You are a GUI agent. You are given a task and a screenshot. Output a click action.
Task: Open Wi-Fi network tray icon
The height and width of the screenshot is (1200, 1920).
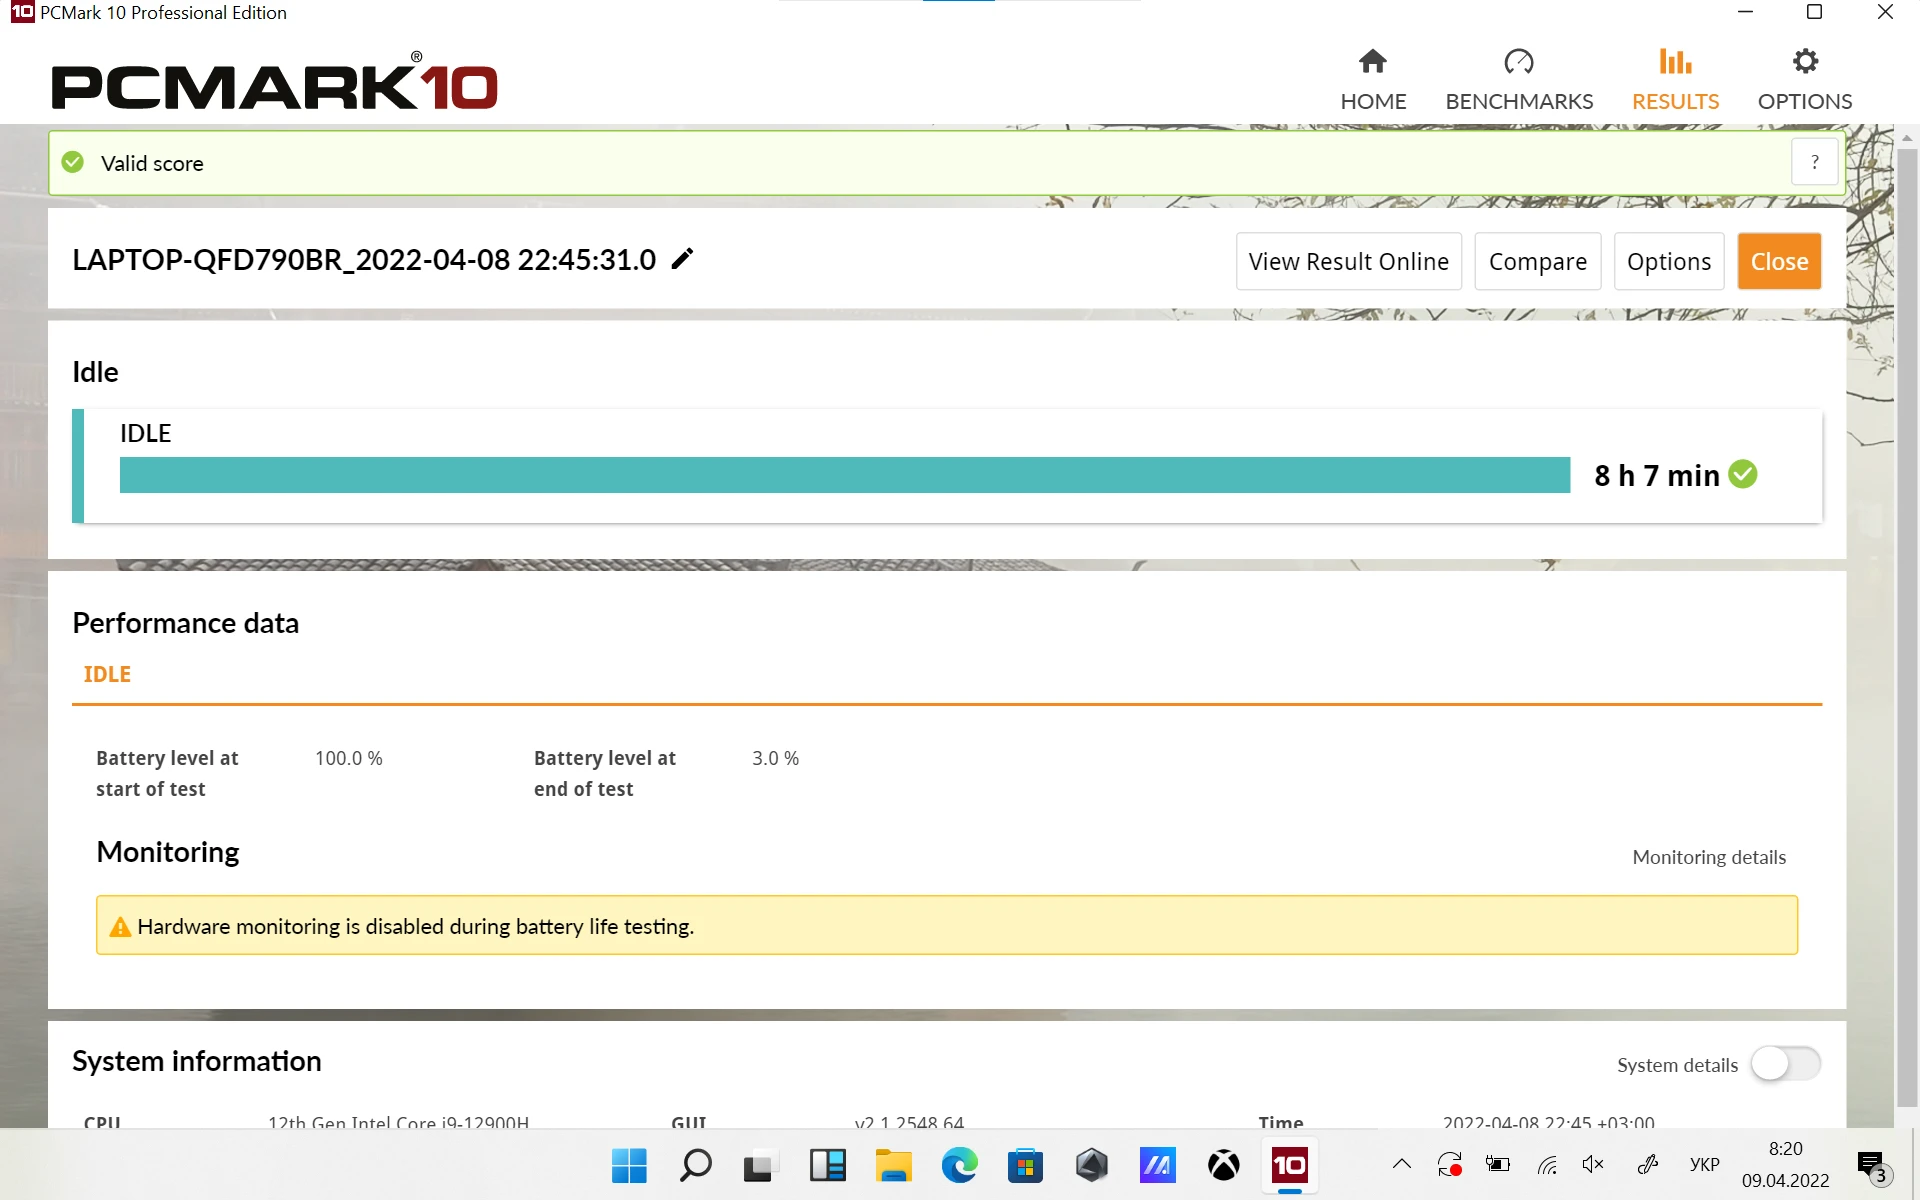[1547, 1164]
